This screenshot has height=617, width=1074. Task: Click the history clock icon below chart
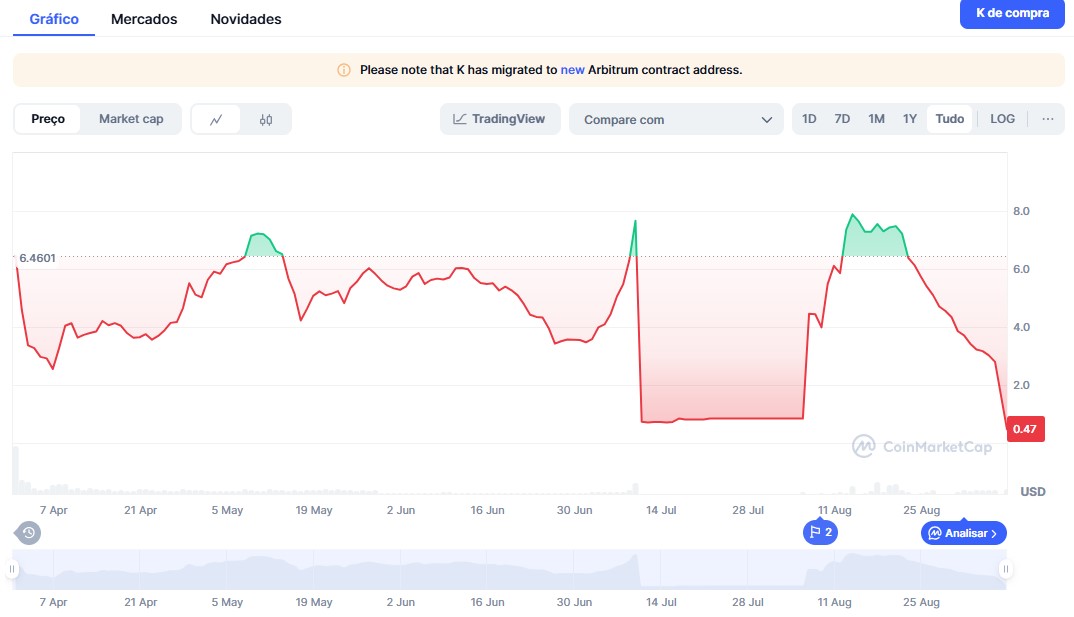click(x=28, y=533)
